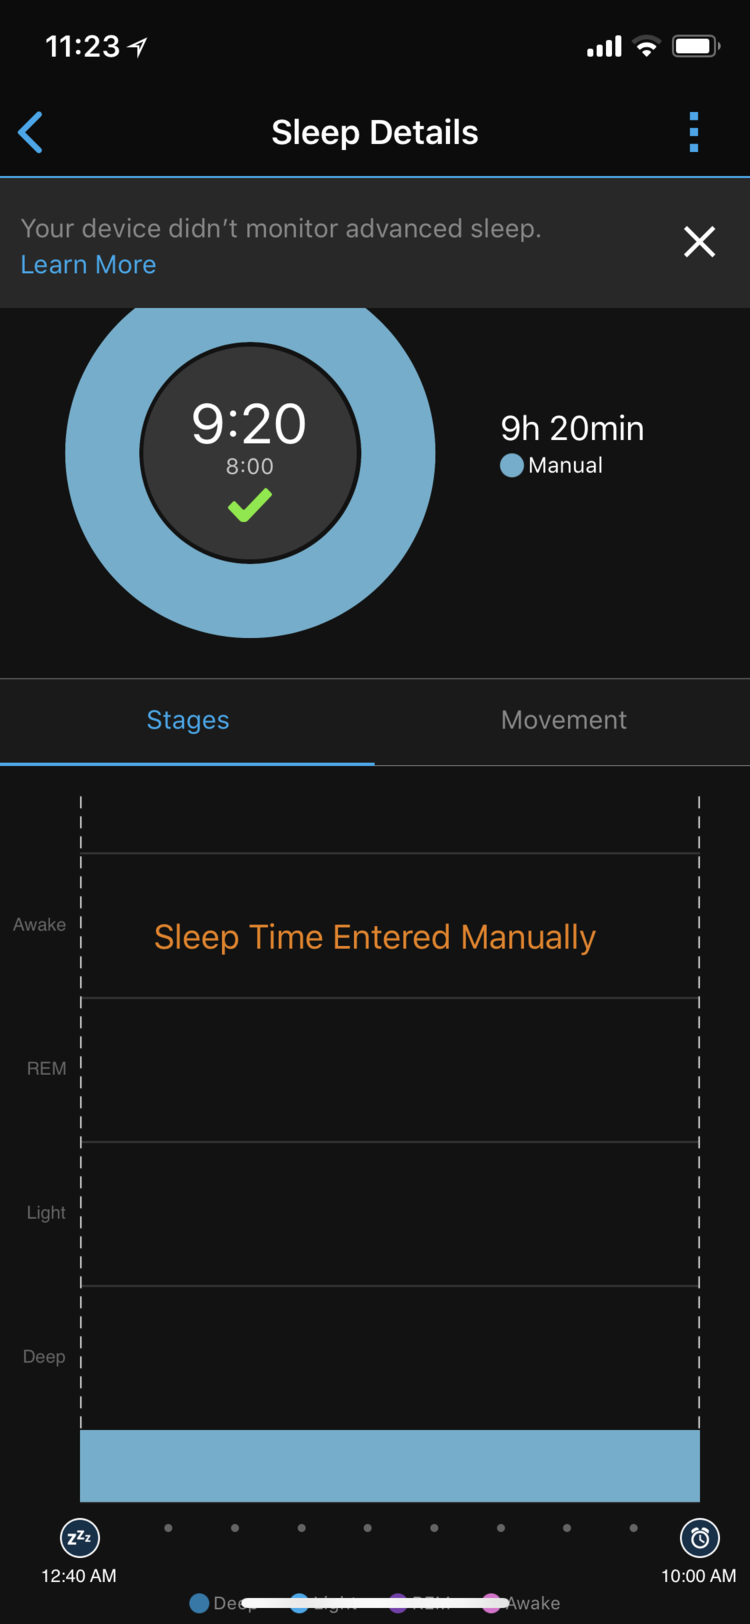
Task: Tap the battery status icon
Action: point(695,47)
